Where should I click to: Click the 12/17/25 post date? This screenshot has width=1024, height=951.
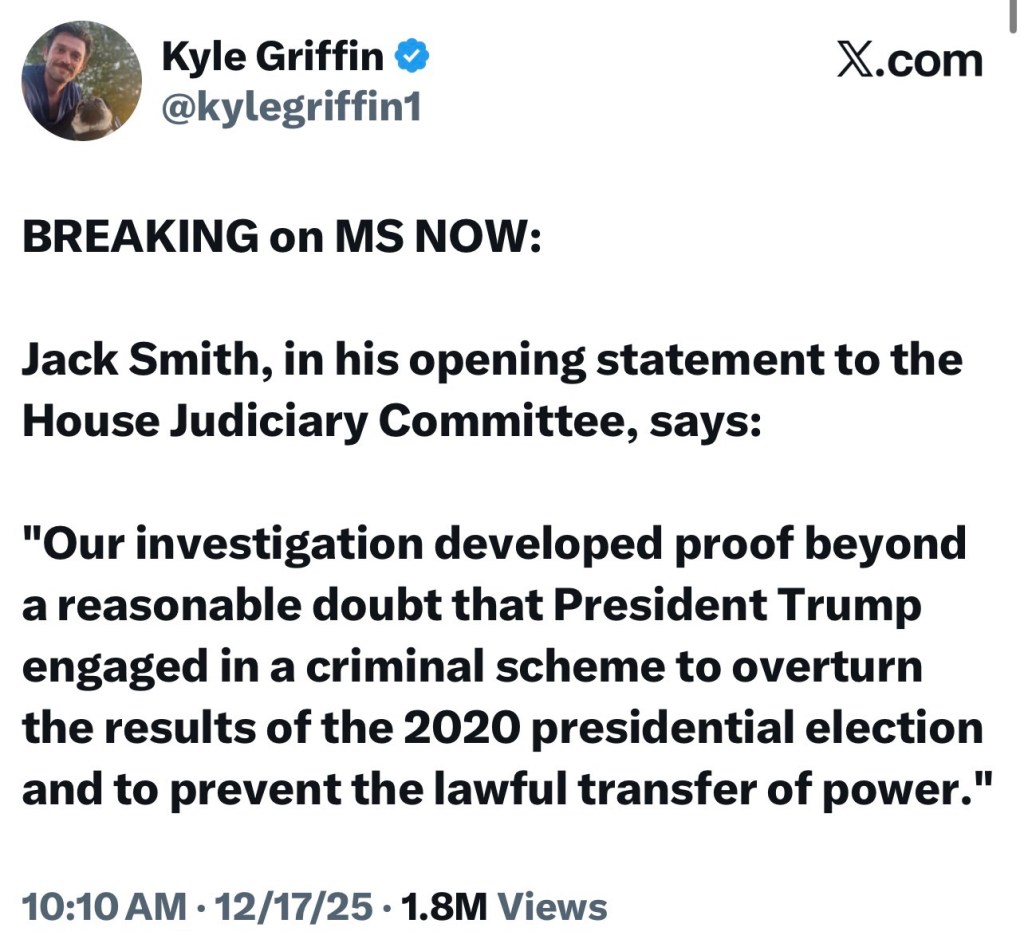[296, 907]
